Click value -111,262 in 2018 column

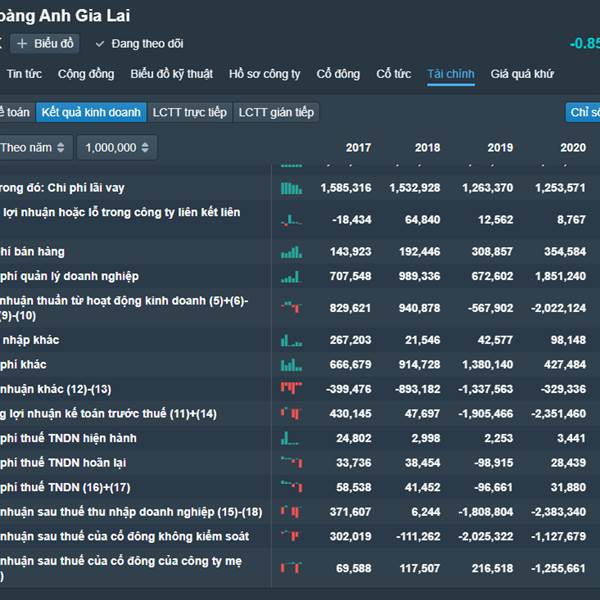418,536
